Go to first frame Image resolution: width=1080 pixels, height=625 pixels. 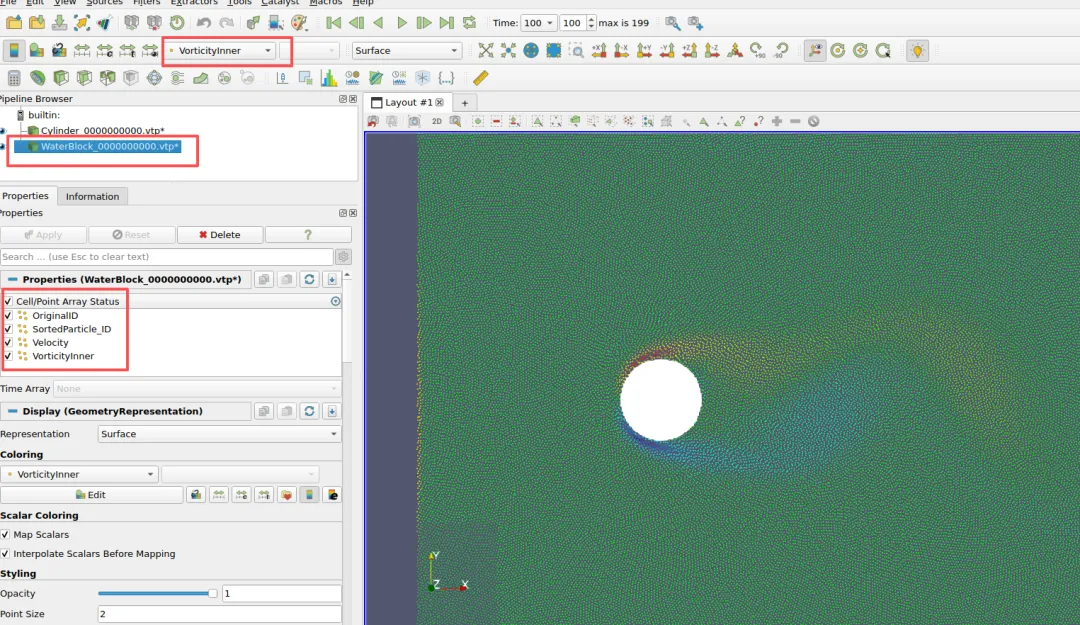[x=333, y=23]
